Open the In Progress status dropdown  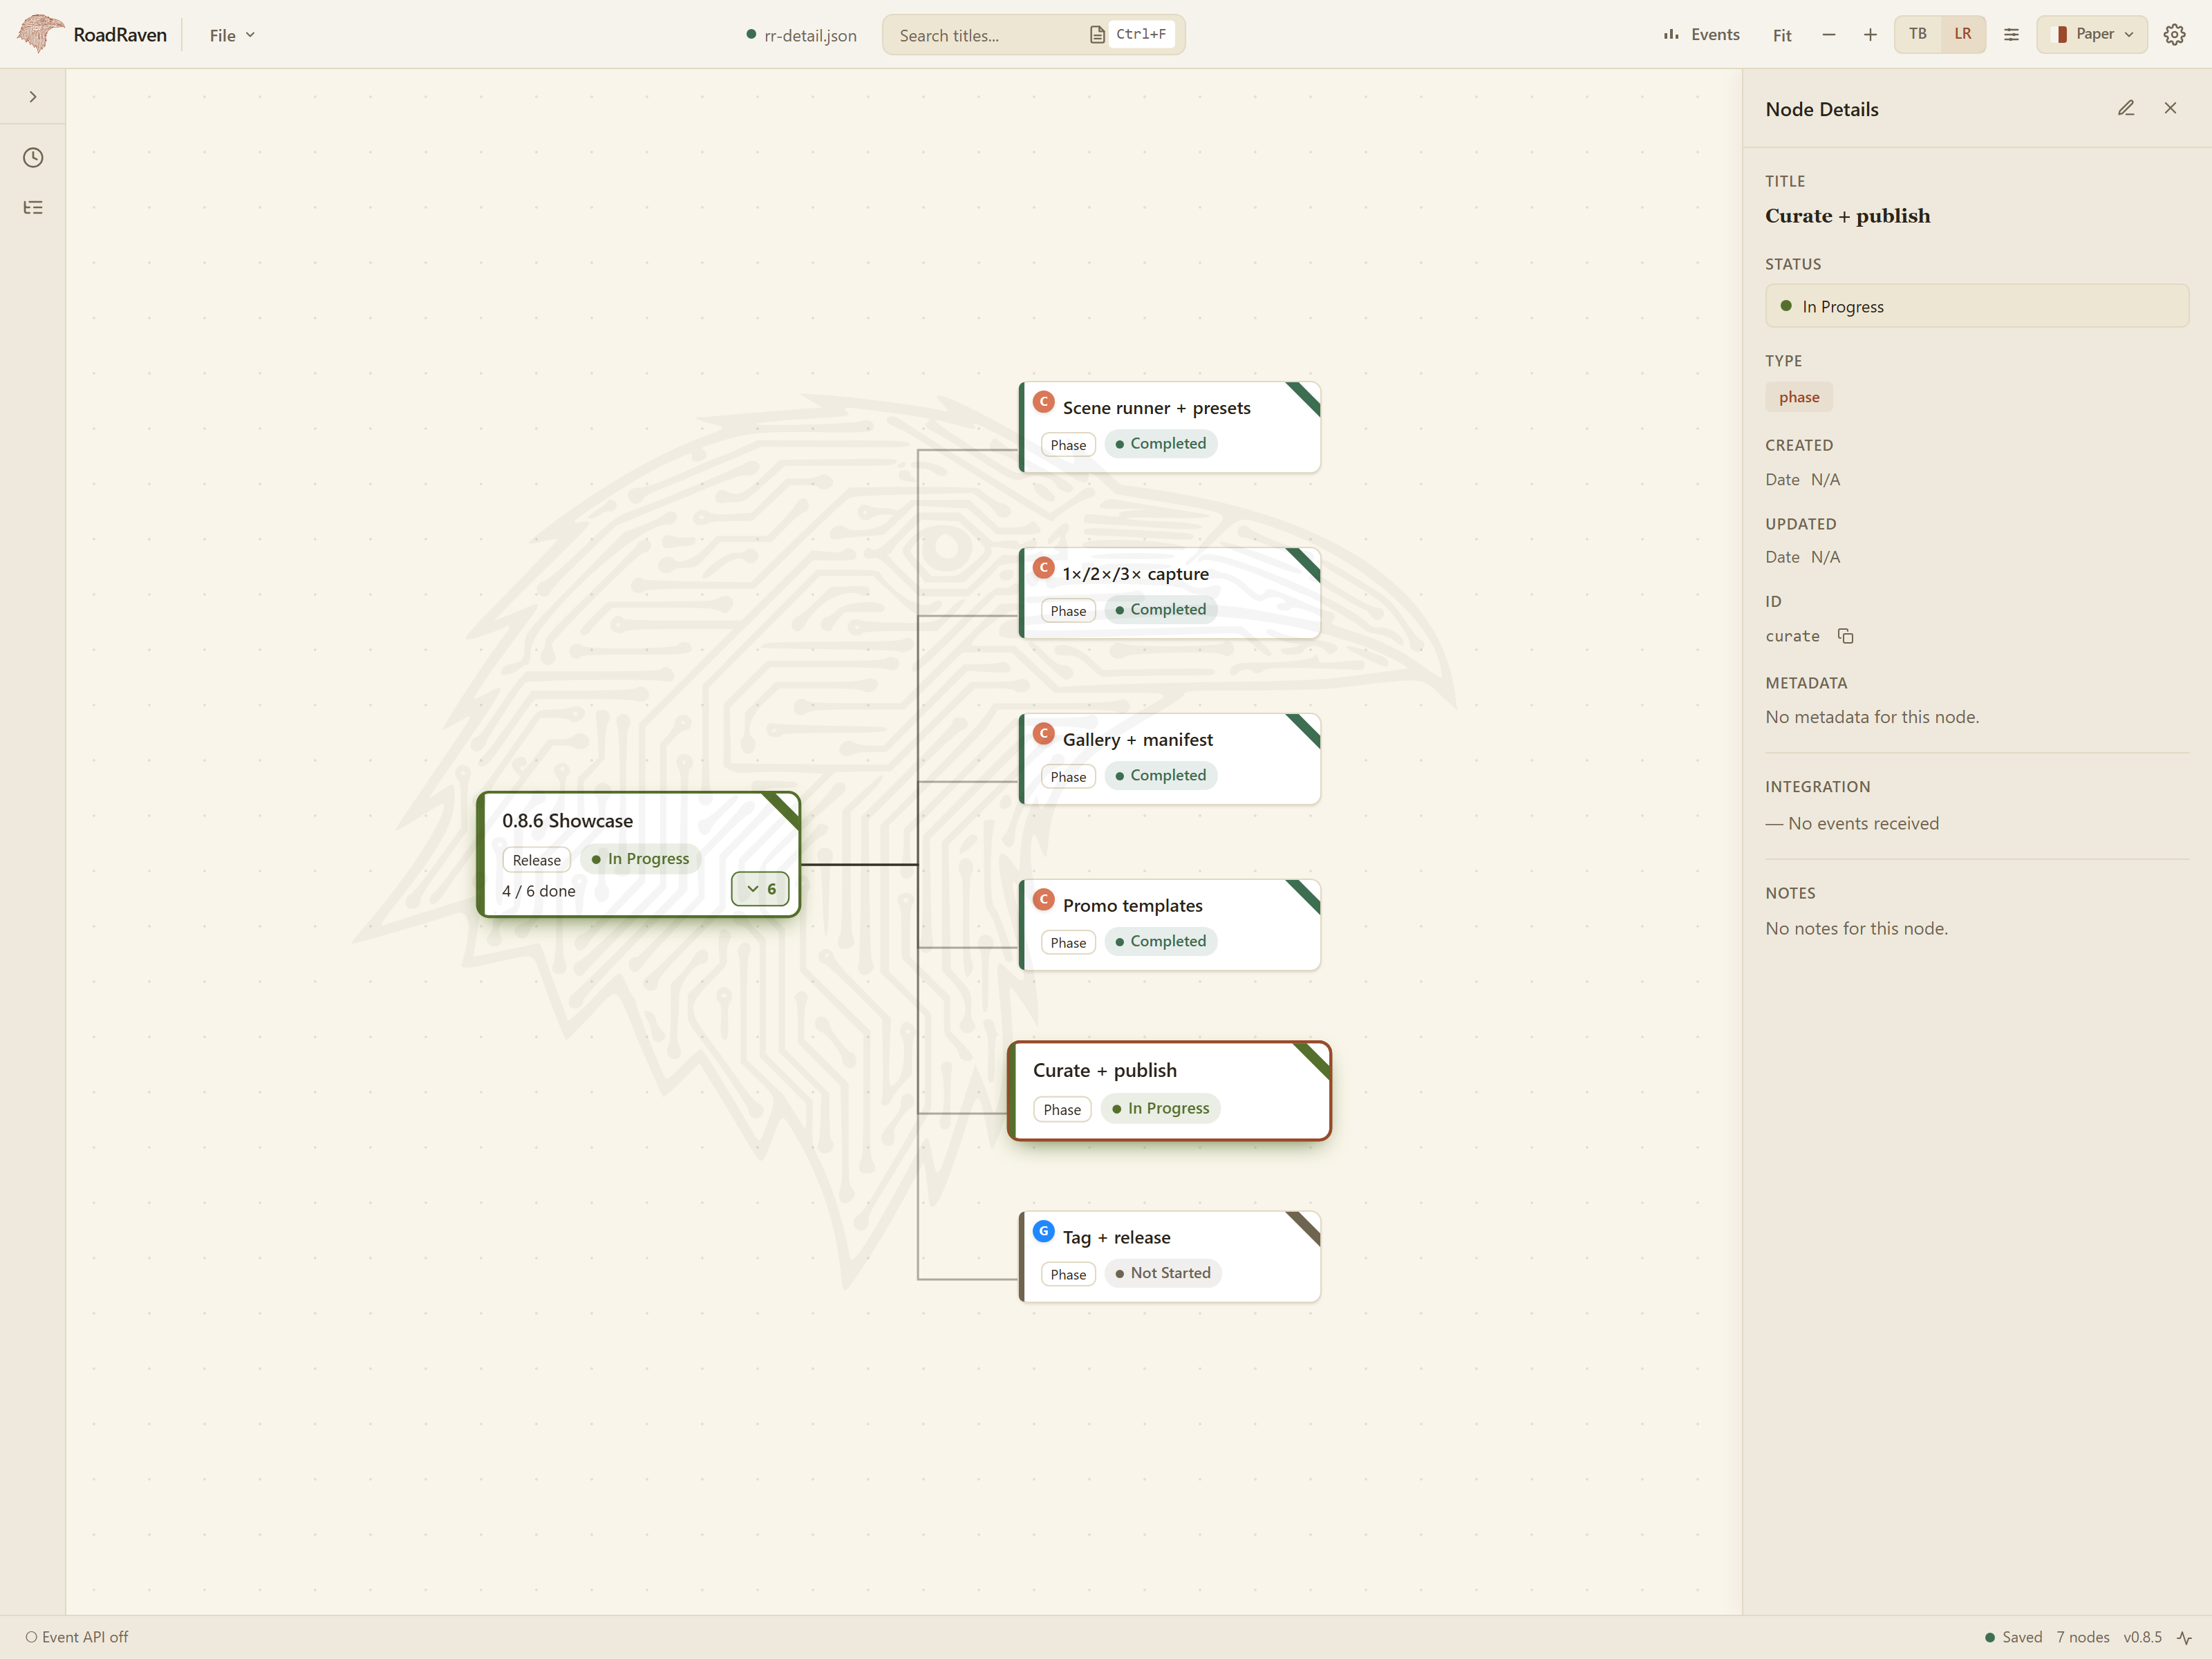(1976, 306)
